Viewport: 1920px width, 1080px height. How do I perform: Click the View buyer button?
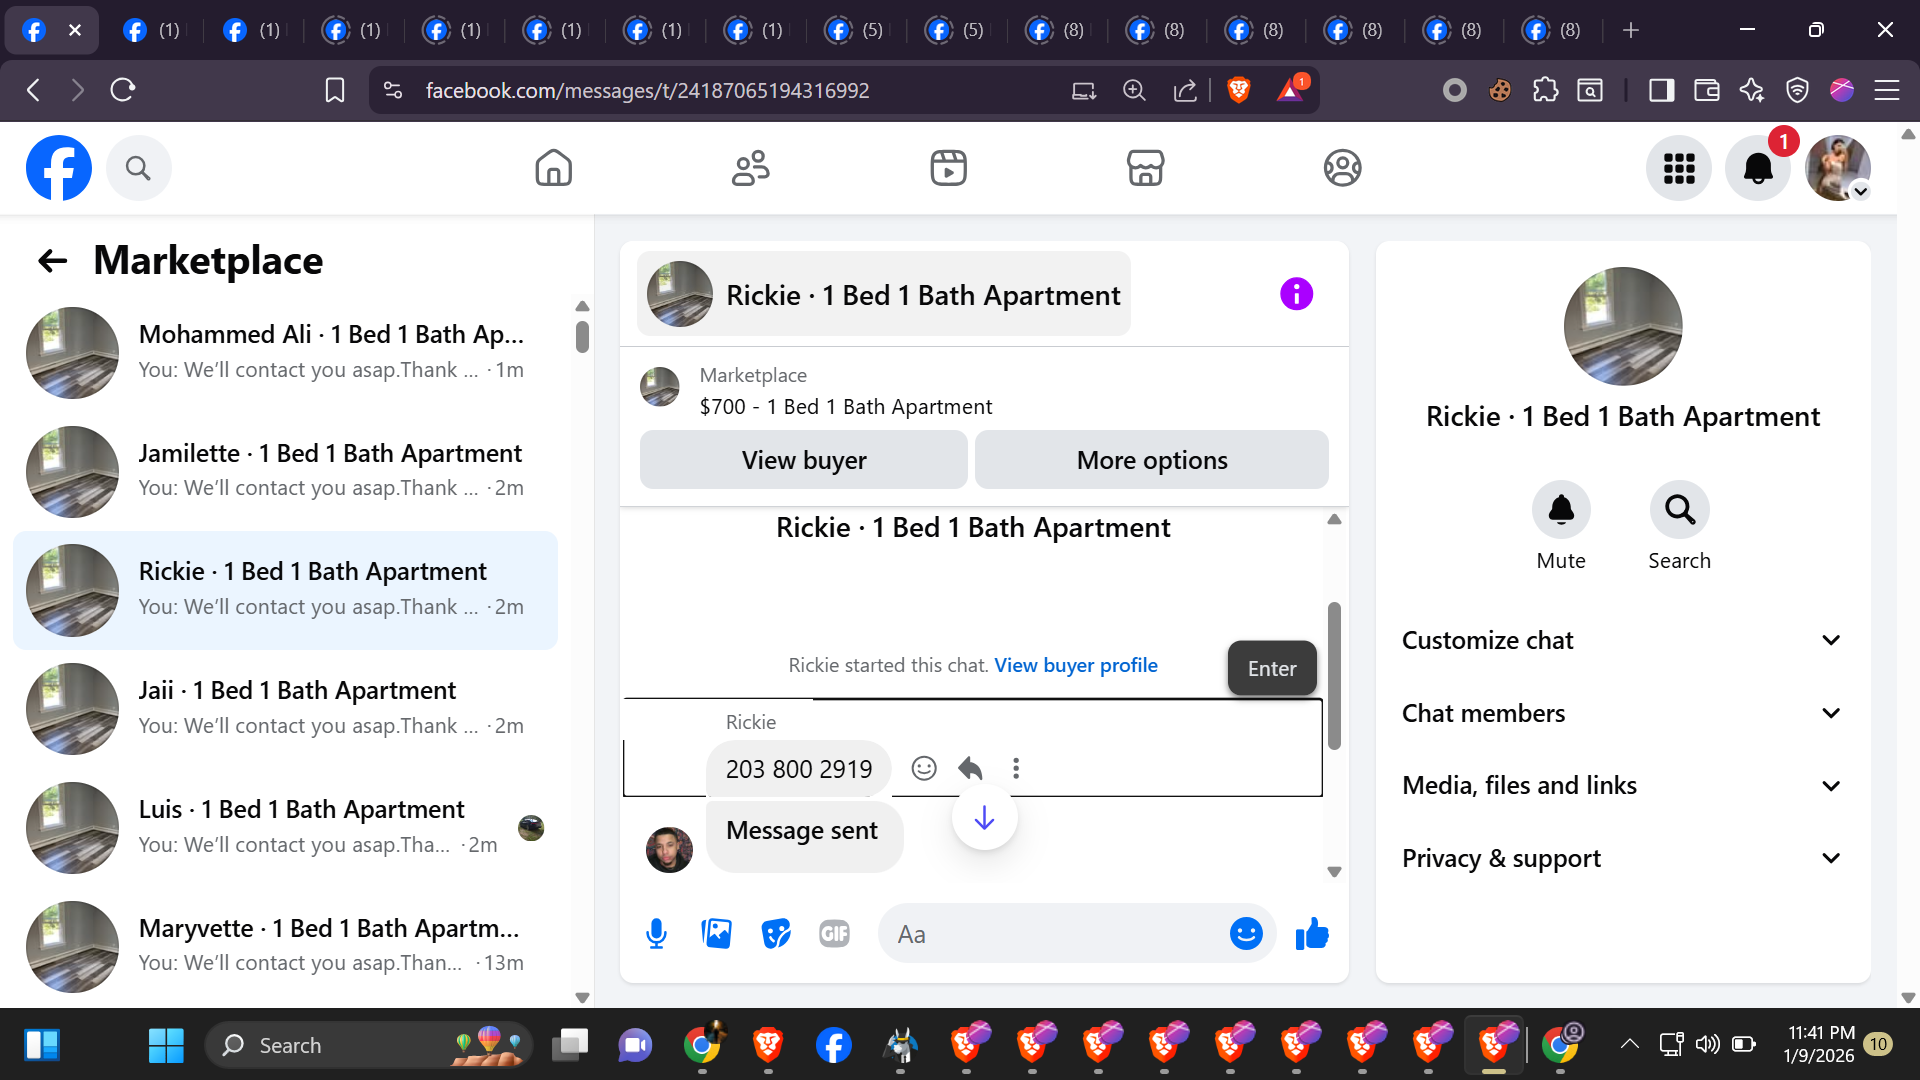[x=803, y=460]
